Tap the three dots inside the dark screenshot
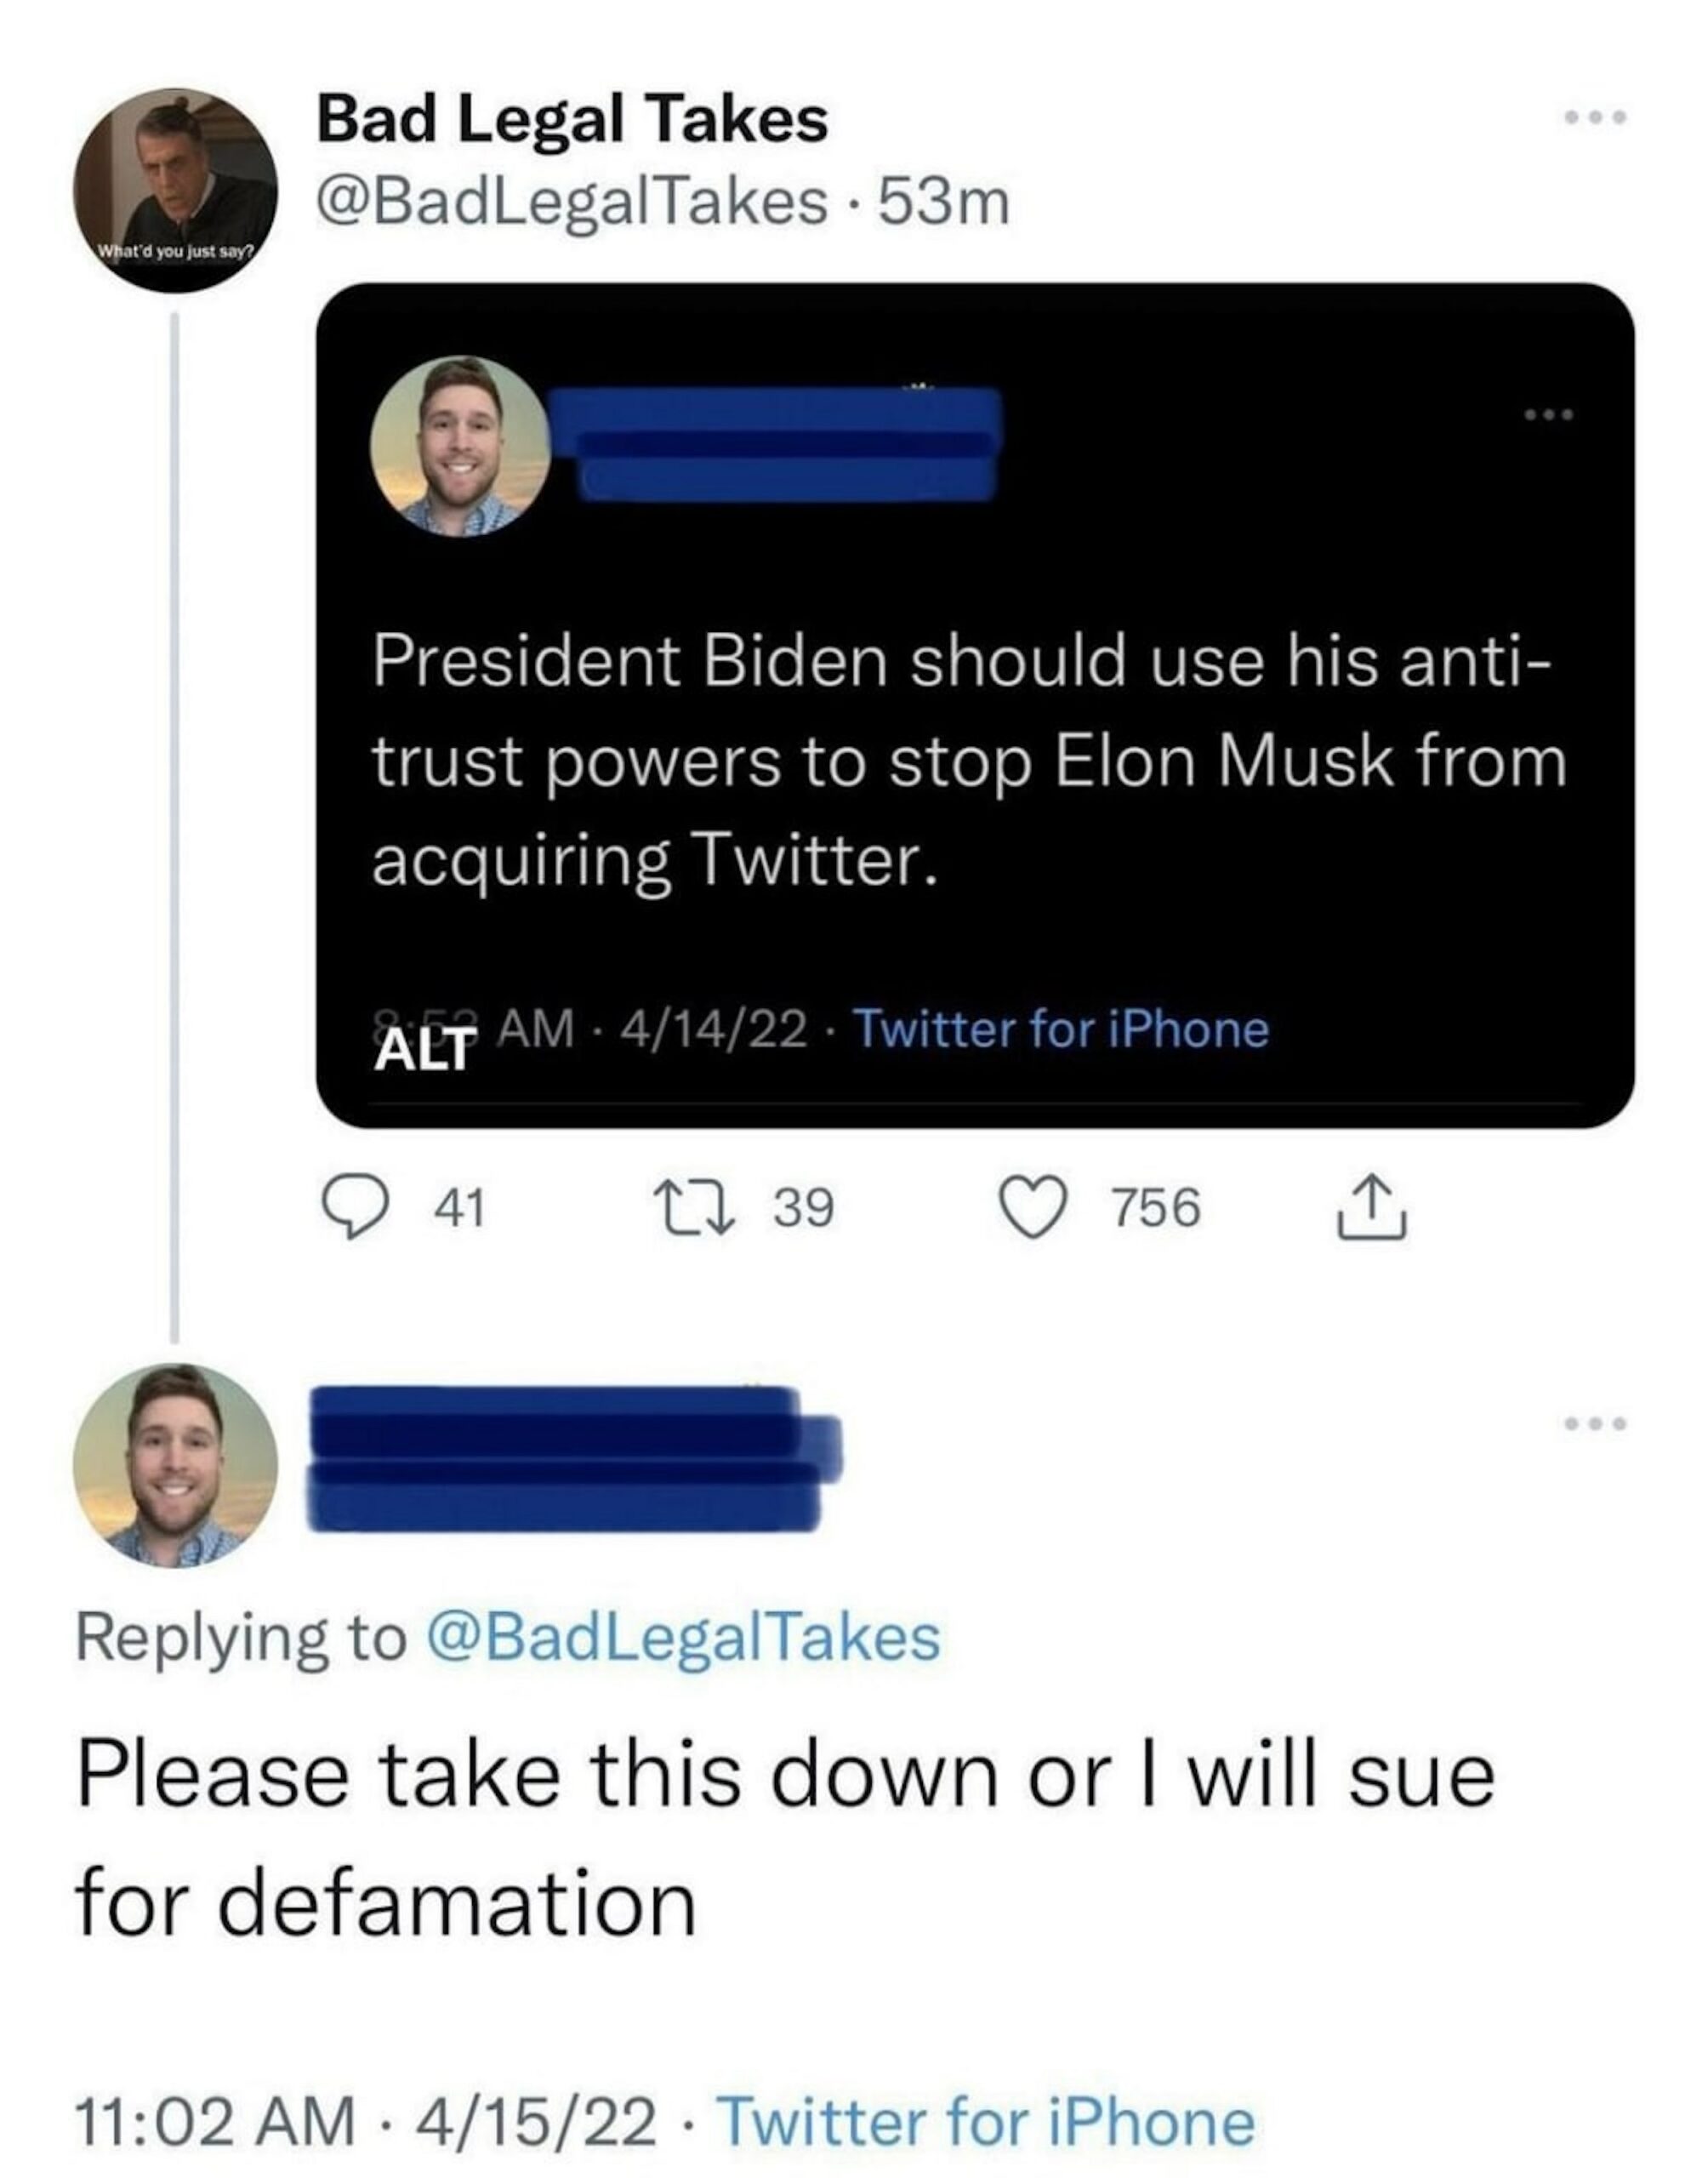 (1548, 414)
